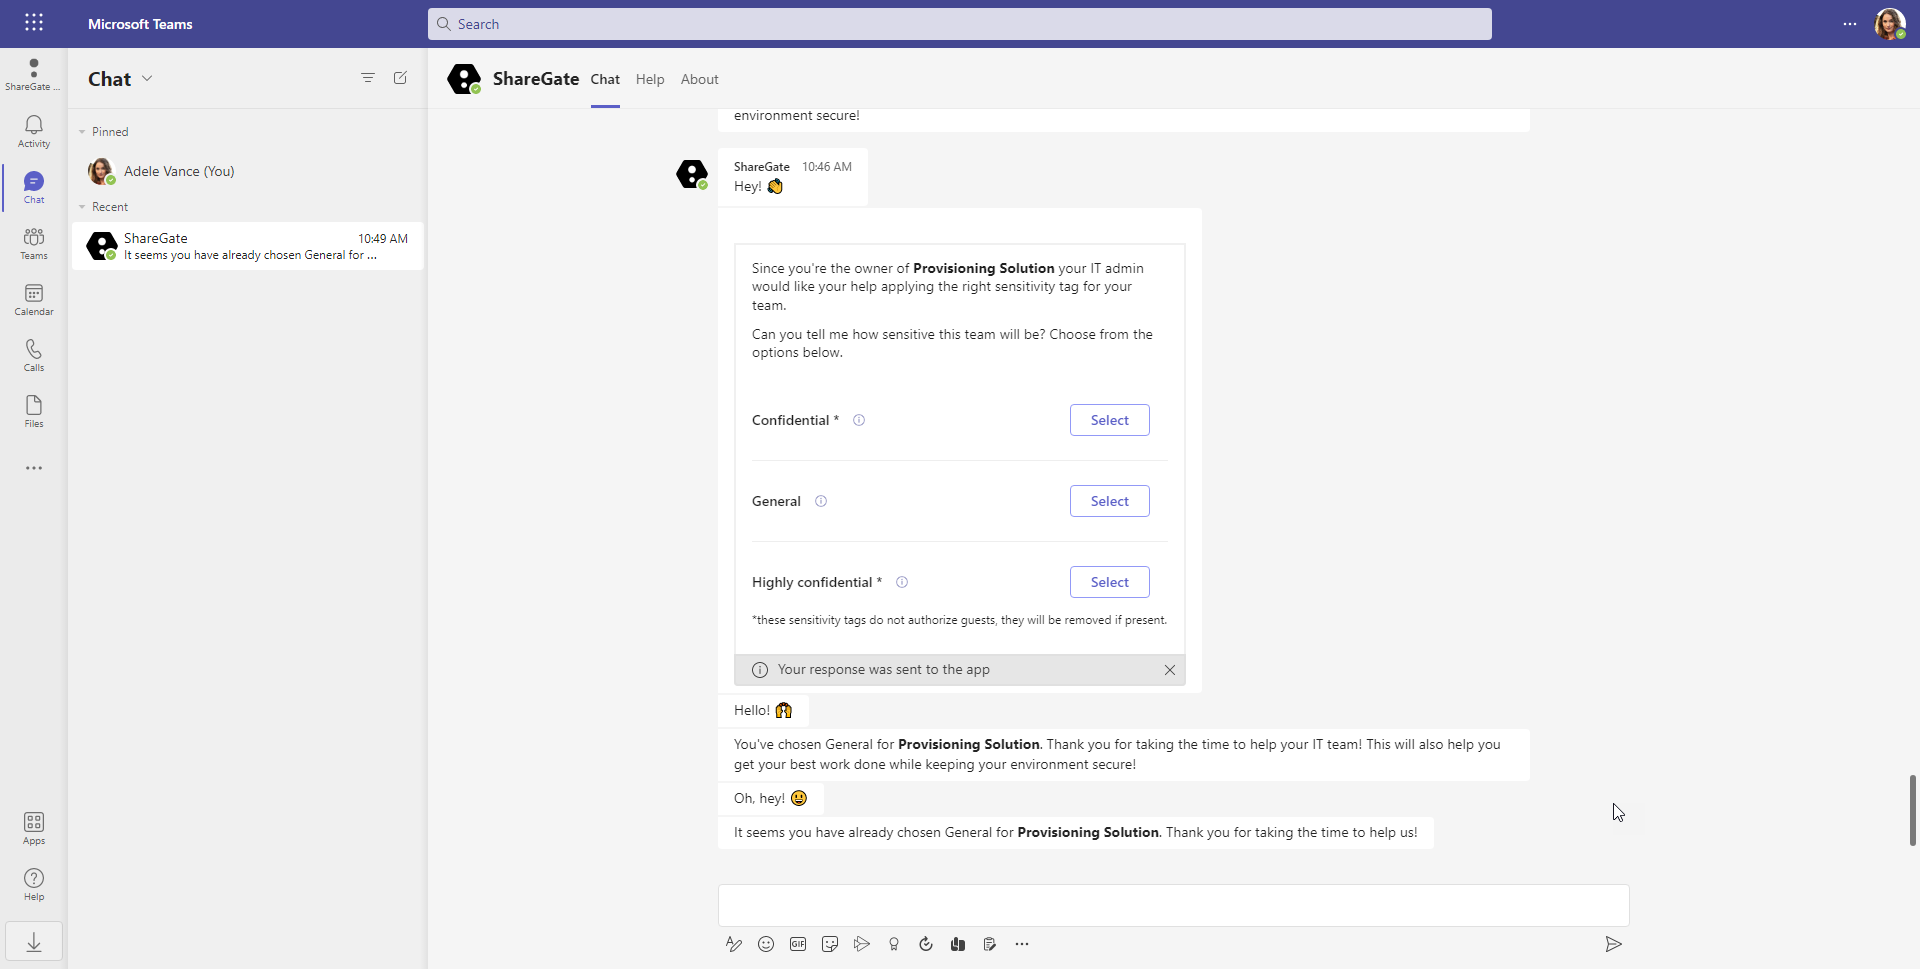The image size is (1920, 969).
Task: Open Teams in the left rail
Action: point(34,243)
